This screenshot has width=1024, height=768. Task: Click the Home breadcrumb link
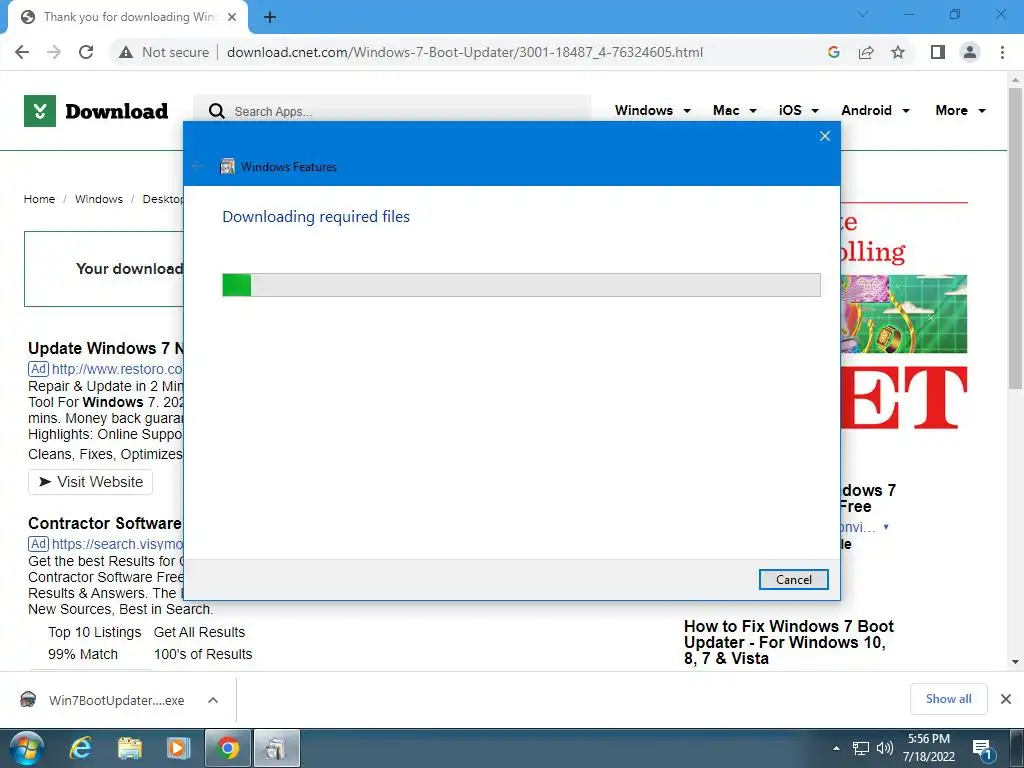[x=39, y=199]
